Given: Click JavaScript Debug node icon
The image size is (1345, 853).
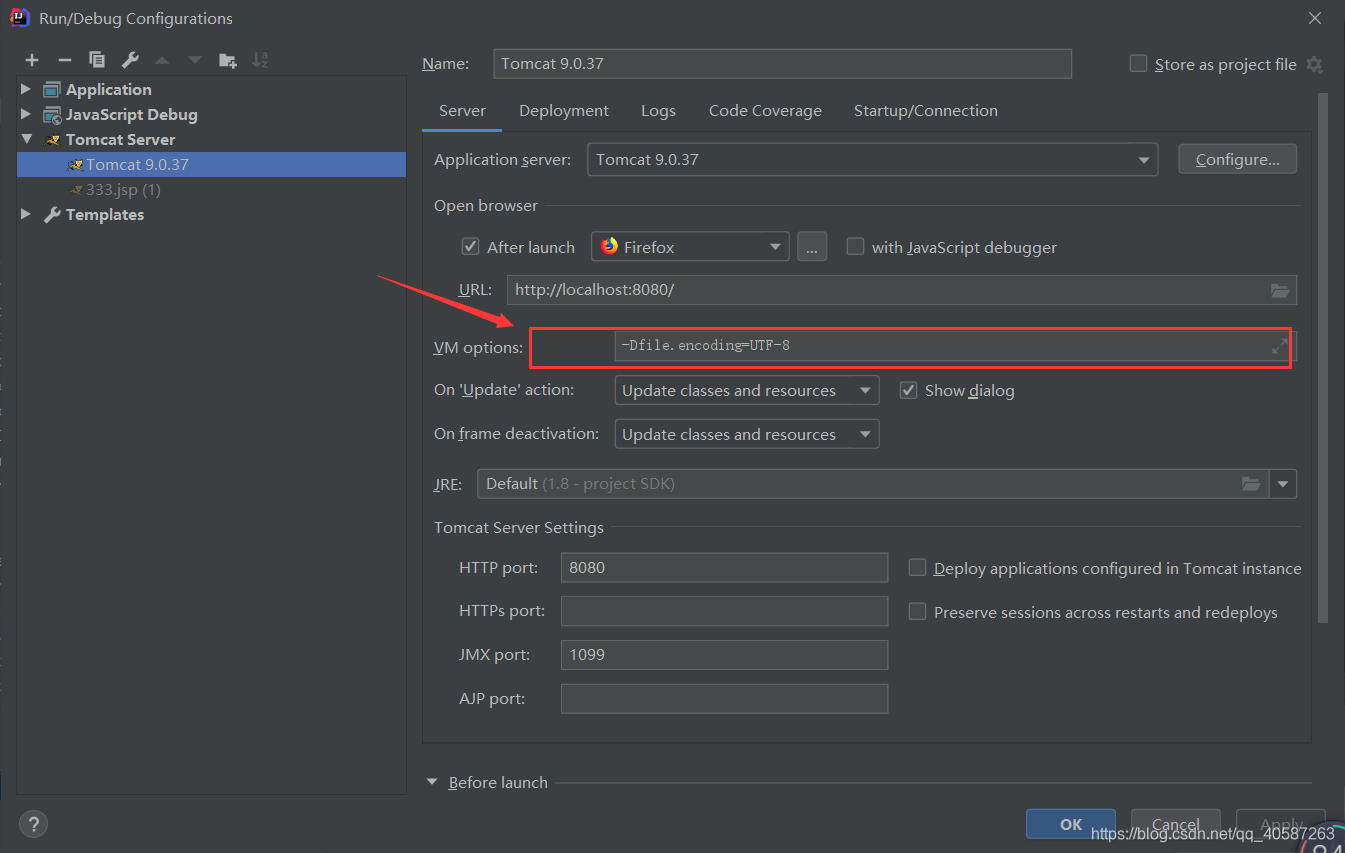Looking at the screenshot, I should [51, 114].
